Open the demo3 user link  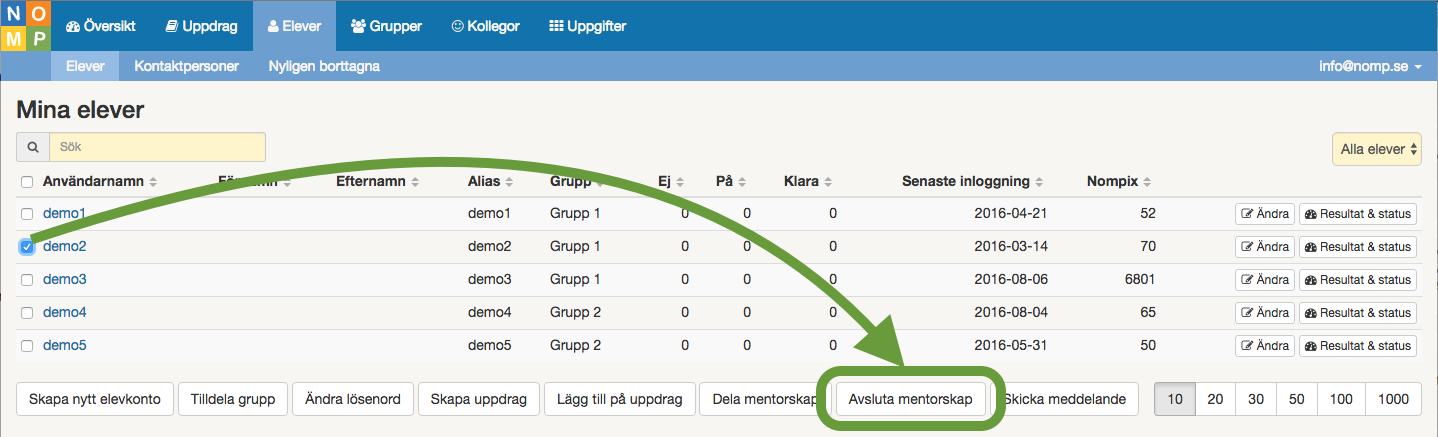coord(64,279)
